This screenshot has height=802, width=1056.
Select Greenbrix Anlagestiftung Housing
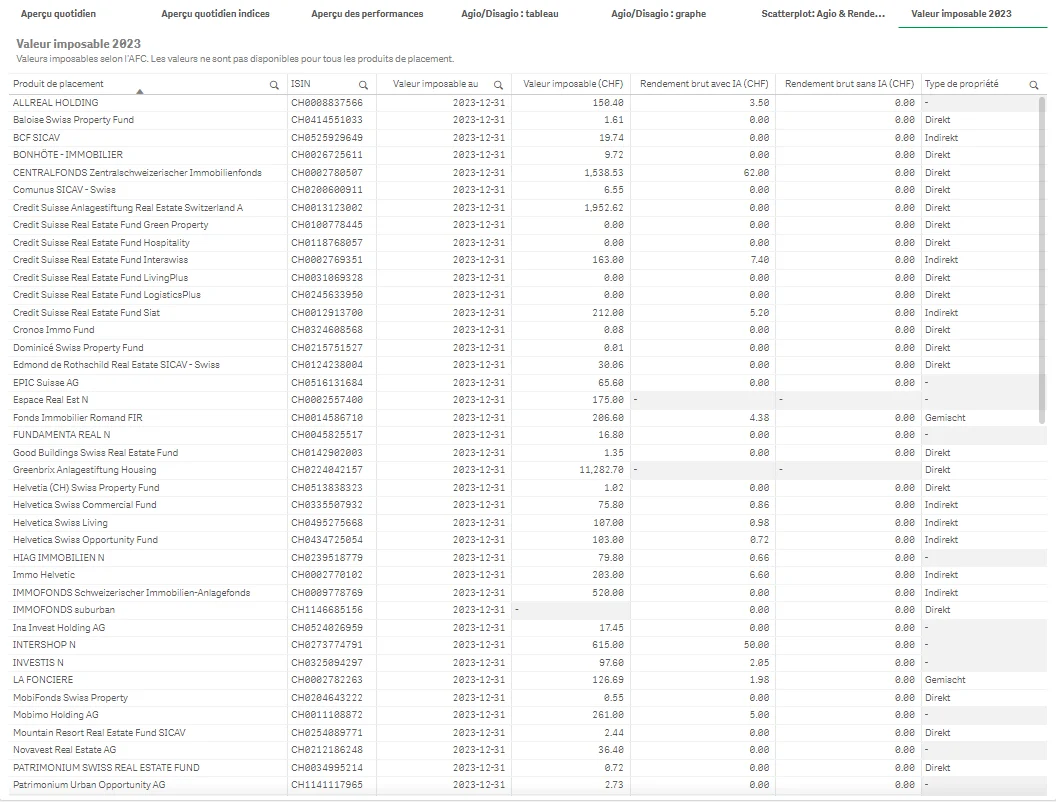click(84, 470)
